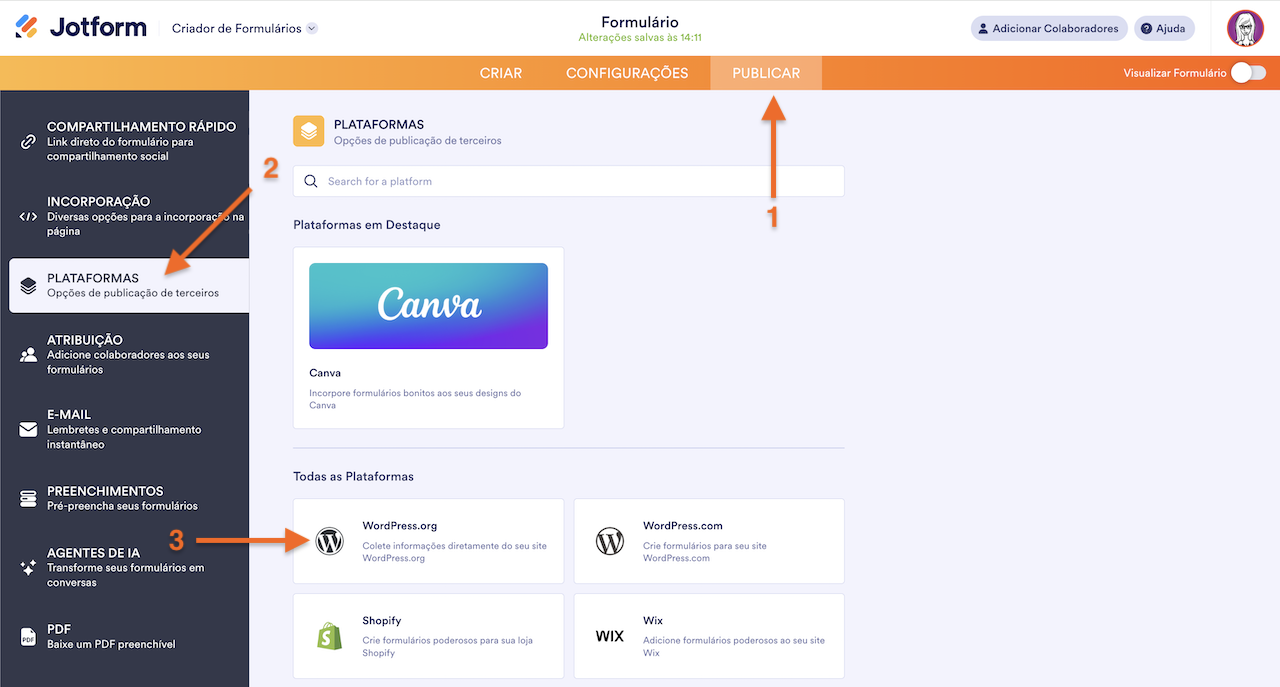Open the Ajuda help button
This screenshot has width=1280, height=687.
[x=1163, y=28]
